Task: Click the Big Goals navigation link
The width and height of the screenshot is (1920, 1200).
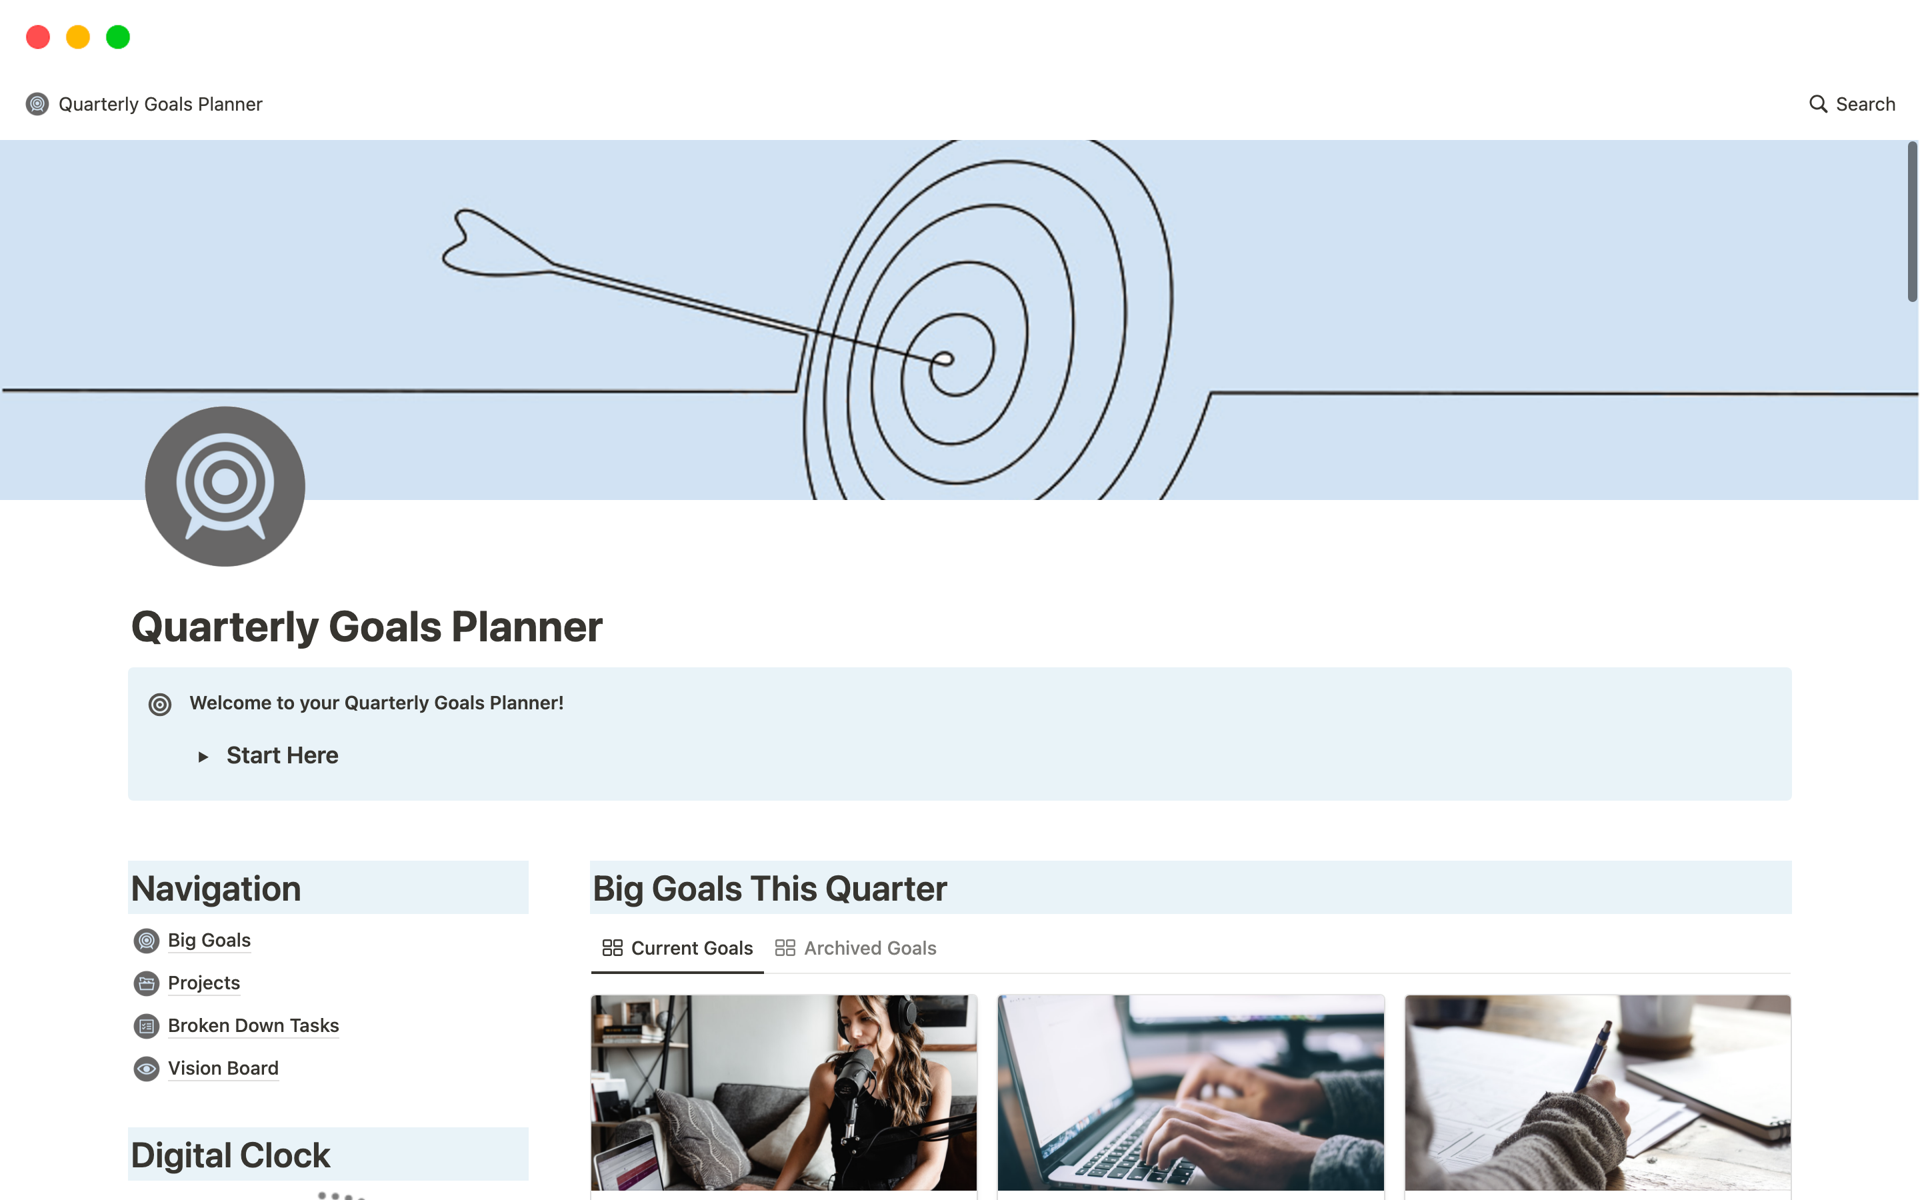Action: pos(209,939)
